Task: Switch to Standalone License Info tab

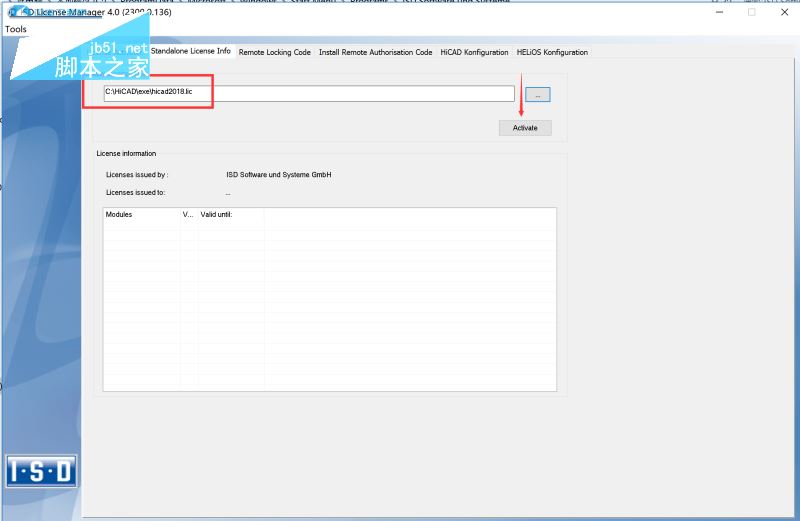Action: coord(191,51)
